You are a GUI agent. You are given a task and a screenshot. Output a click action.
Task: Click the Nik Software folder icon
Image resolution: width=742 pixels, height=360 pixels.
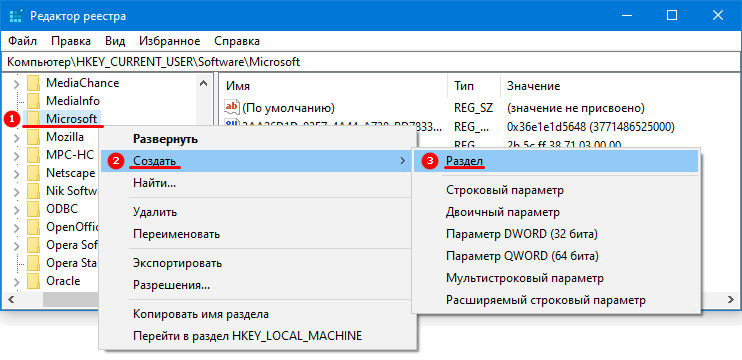click(x=33, y=191)
